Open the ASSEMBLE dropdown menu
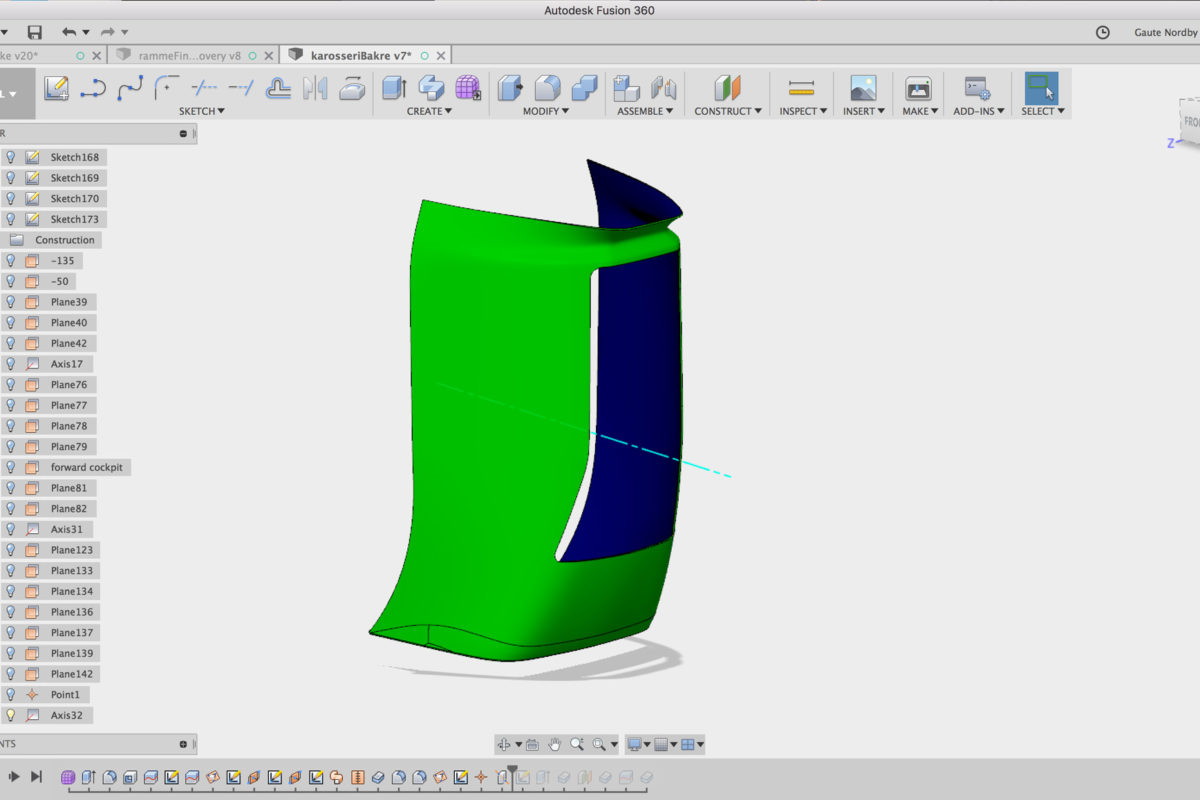Image resolution: width=1200 pixels, height=800 pixels. coord(645,111)
